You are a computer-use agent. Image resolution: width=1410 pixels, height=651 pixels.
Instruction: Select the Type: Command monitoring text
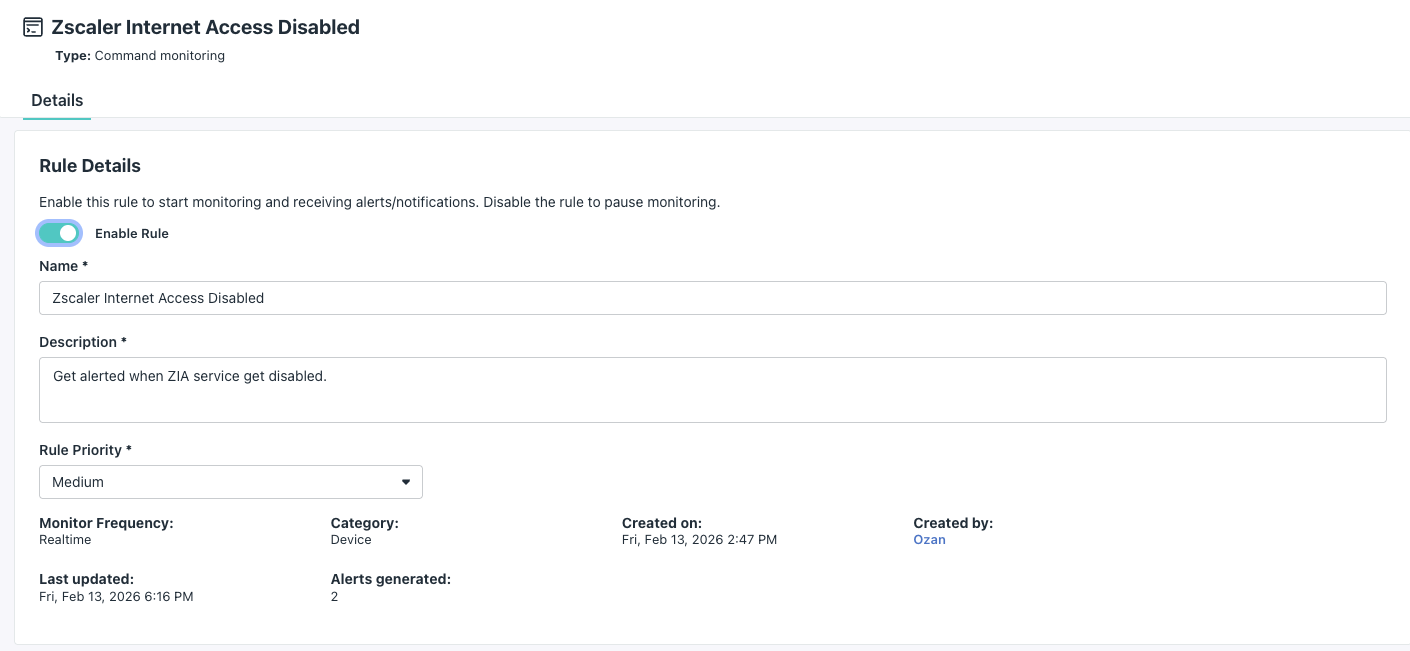(140, 56)
